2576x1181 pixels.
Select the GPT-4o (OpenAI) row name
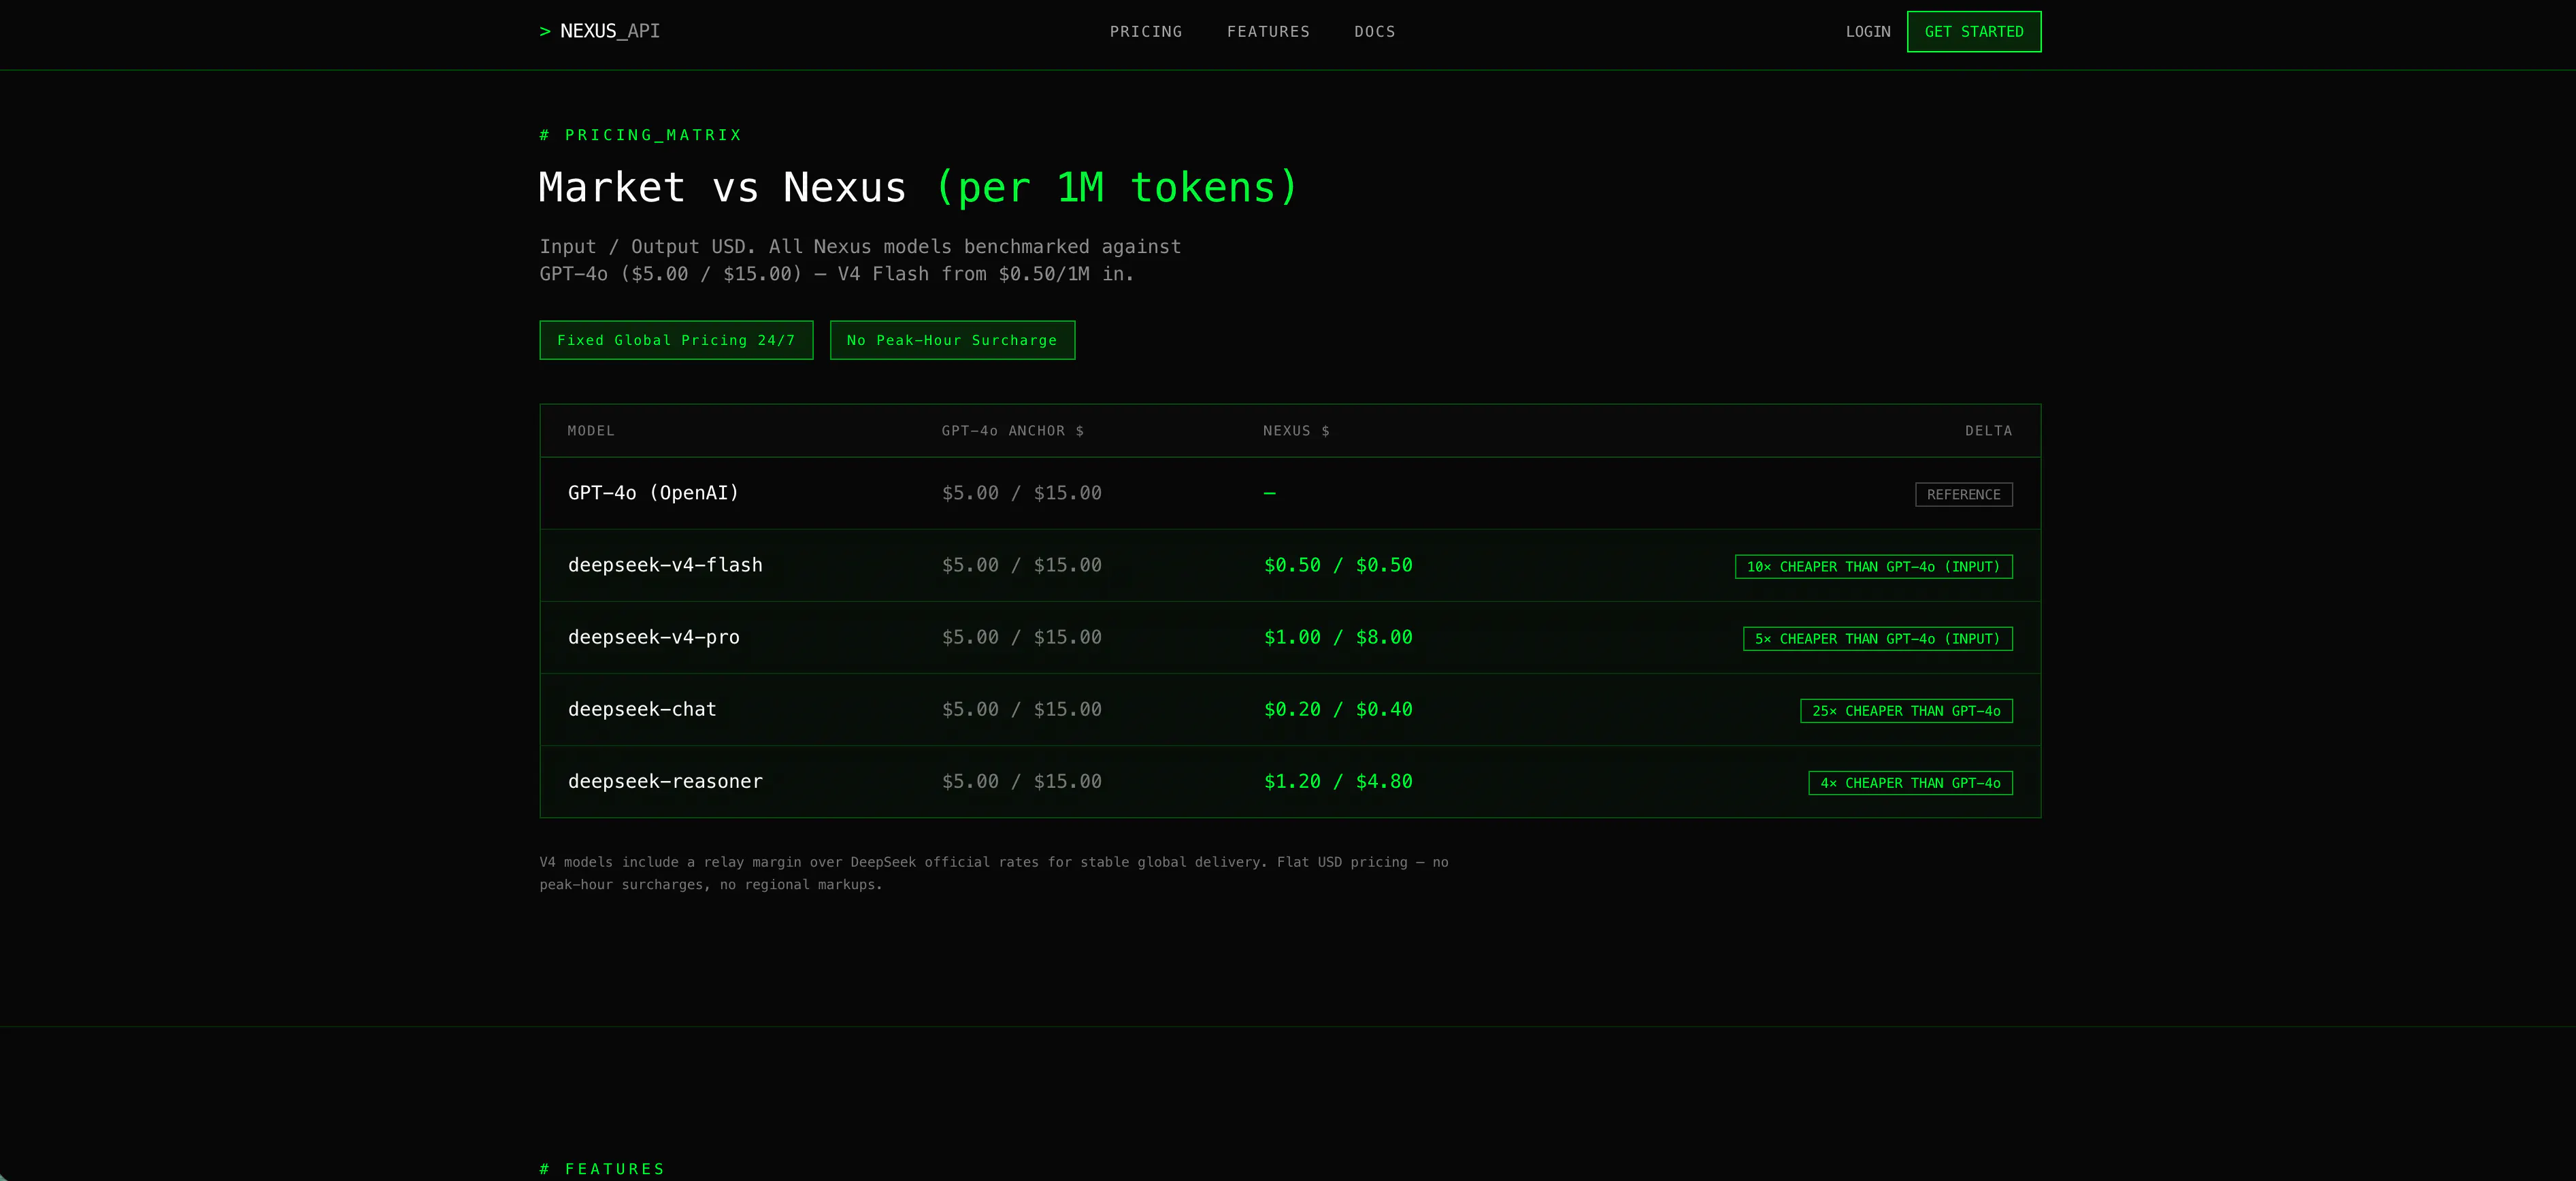[x=653, y=493]
